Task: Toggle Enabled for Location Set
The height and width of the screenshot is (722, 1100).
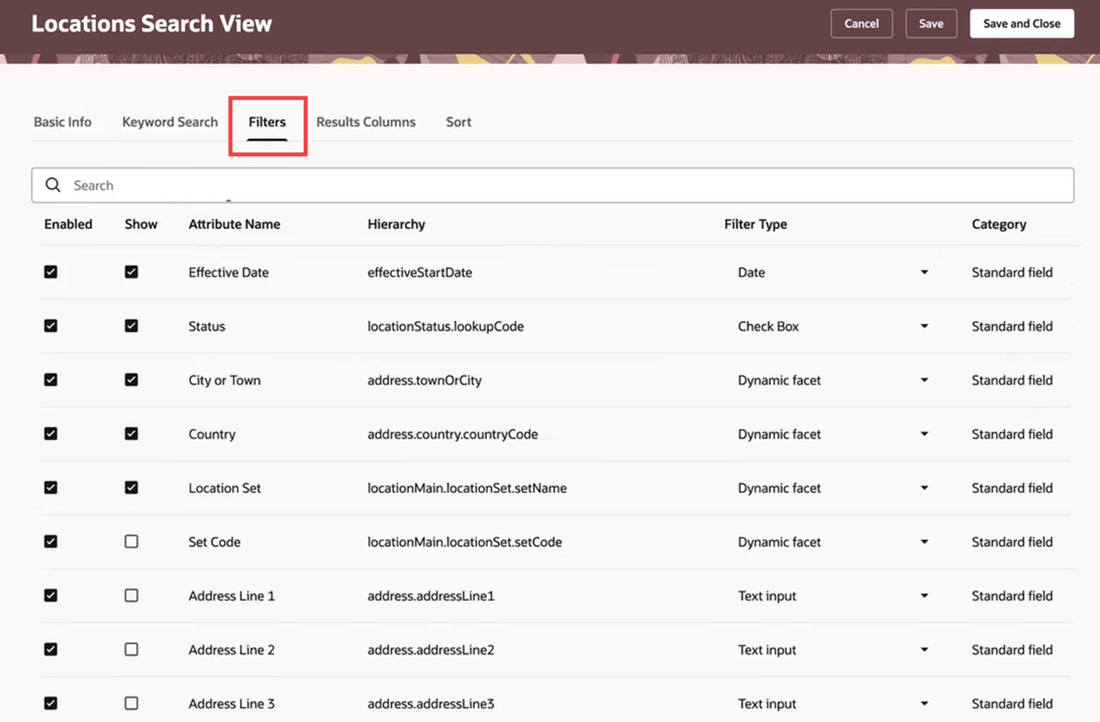Action: 51,488
